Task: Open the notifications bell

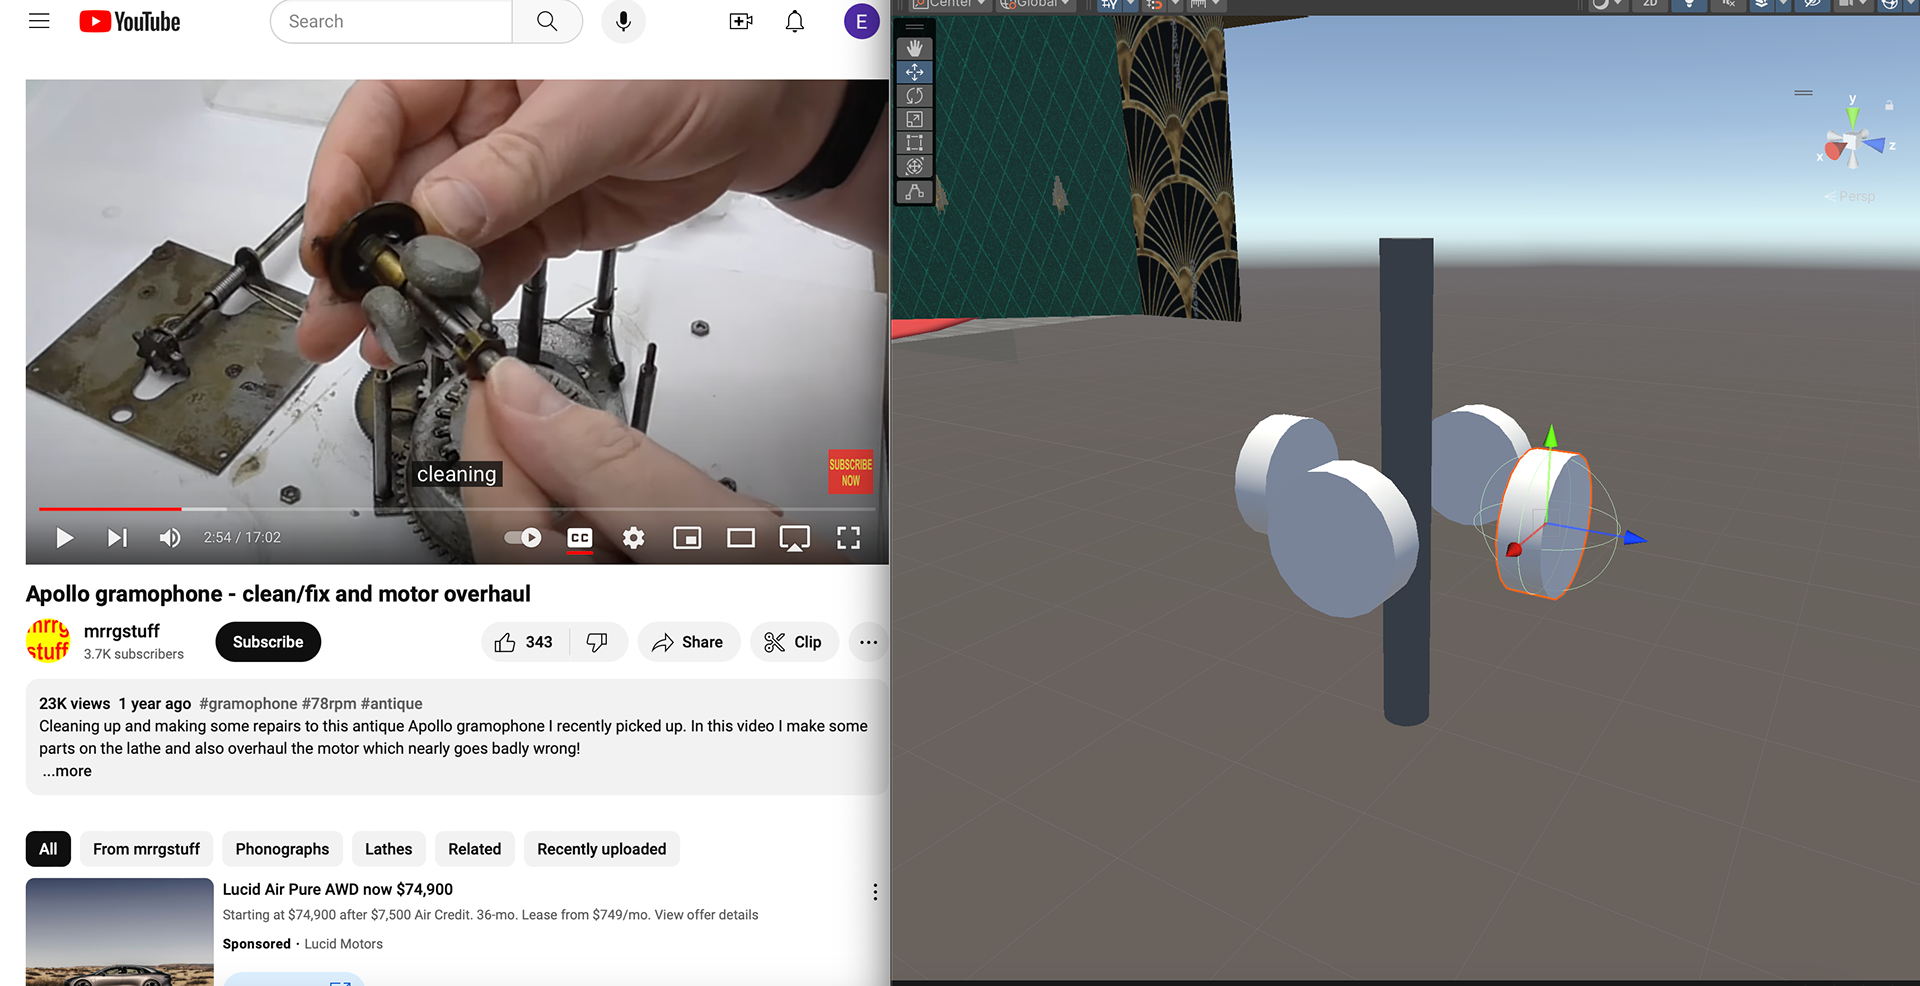Action: pyautogui.click(x=795, y=21)
